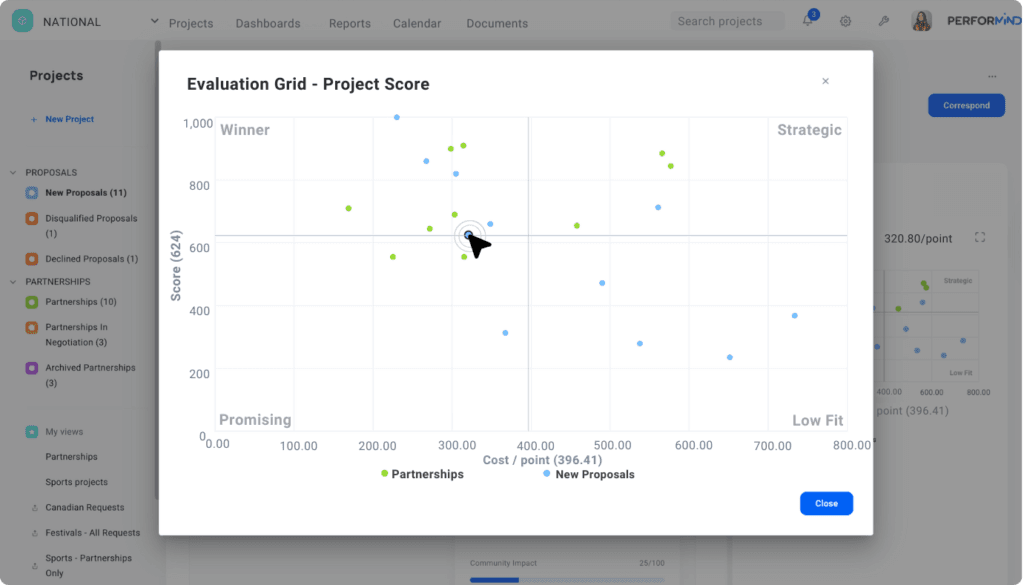Screen dimensions: 1024x585
Task: Open the Calendar menu
Action: 417,23
